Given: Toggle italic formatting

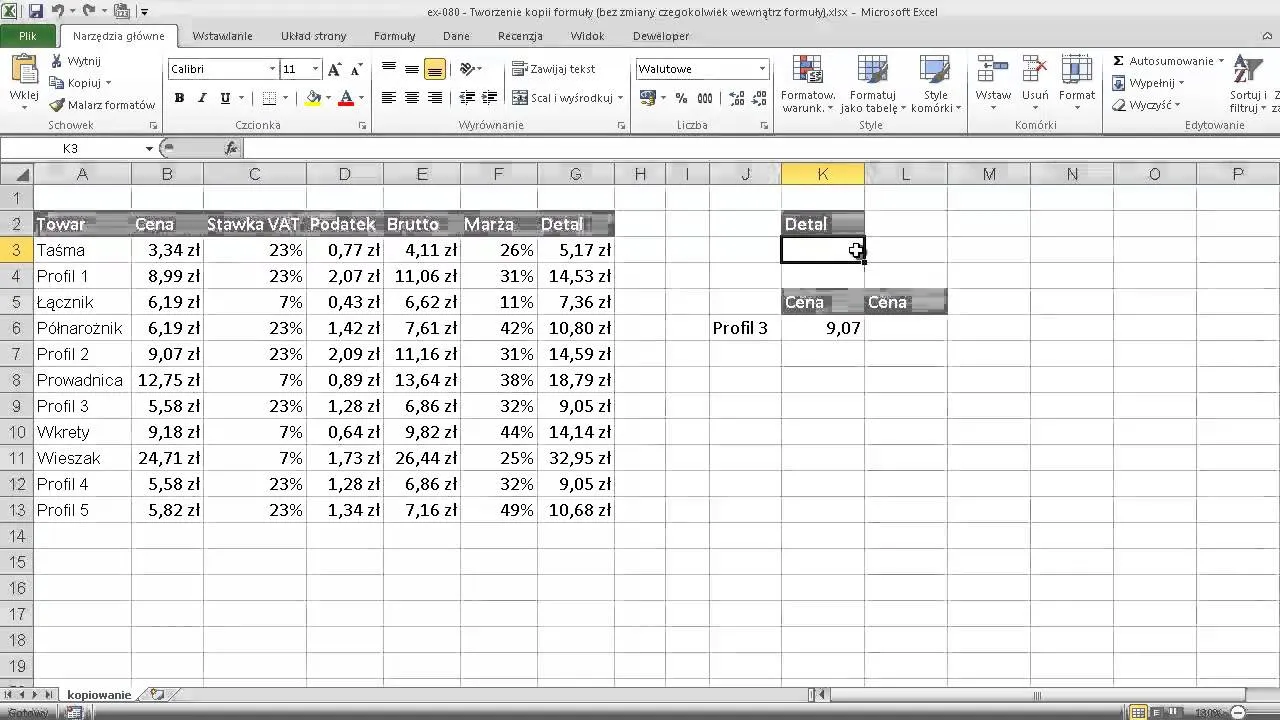Looking at the screenshot, I should 202,98.
